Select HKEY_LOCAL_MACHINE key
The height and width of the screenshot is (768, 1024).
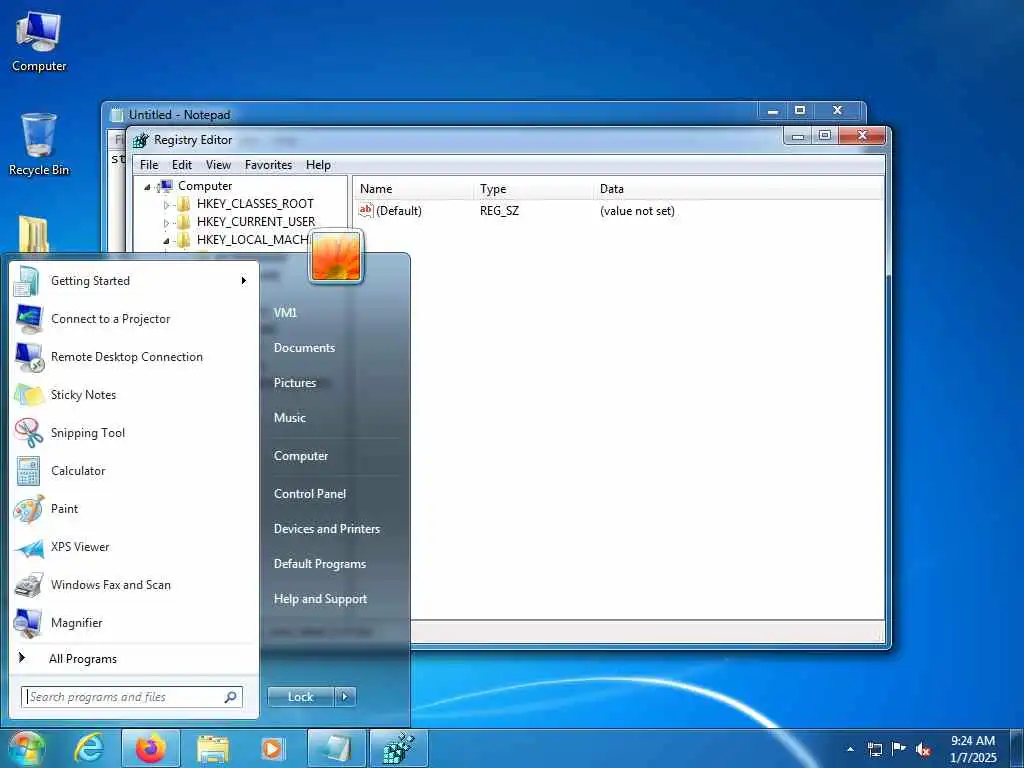click(x=252, y=240)
